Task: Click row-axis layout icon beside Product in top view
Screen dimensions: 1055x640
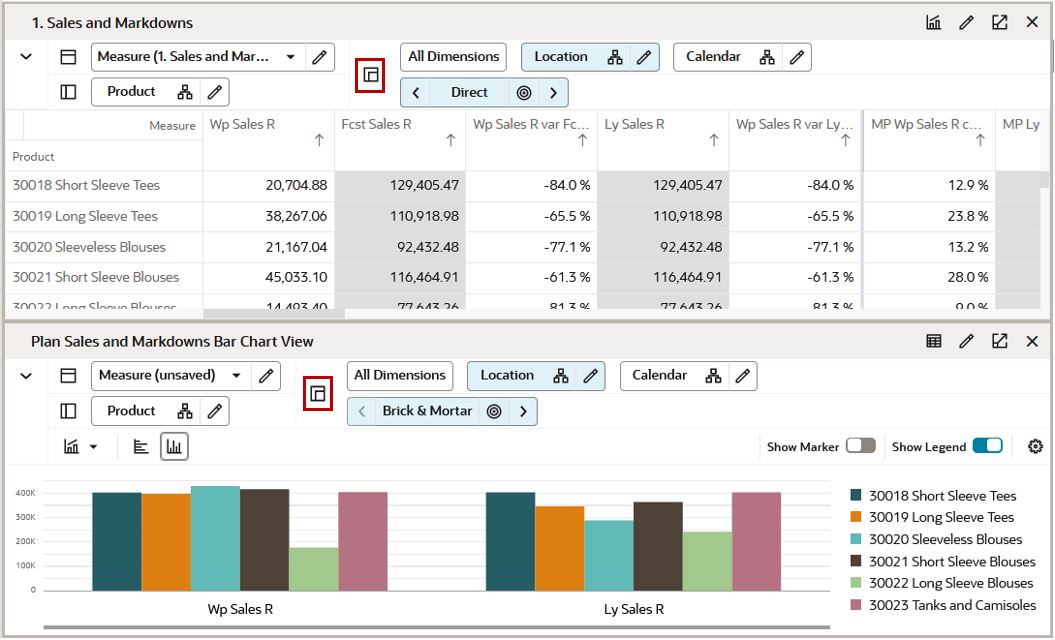Action: [x=68, y=92]
